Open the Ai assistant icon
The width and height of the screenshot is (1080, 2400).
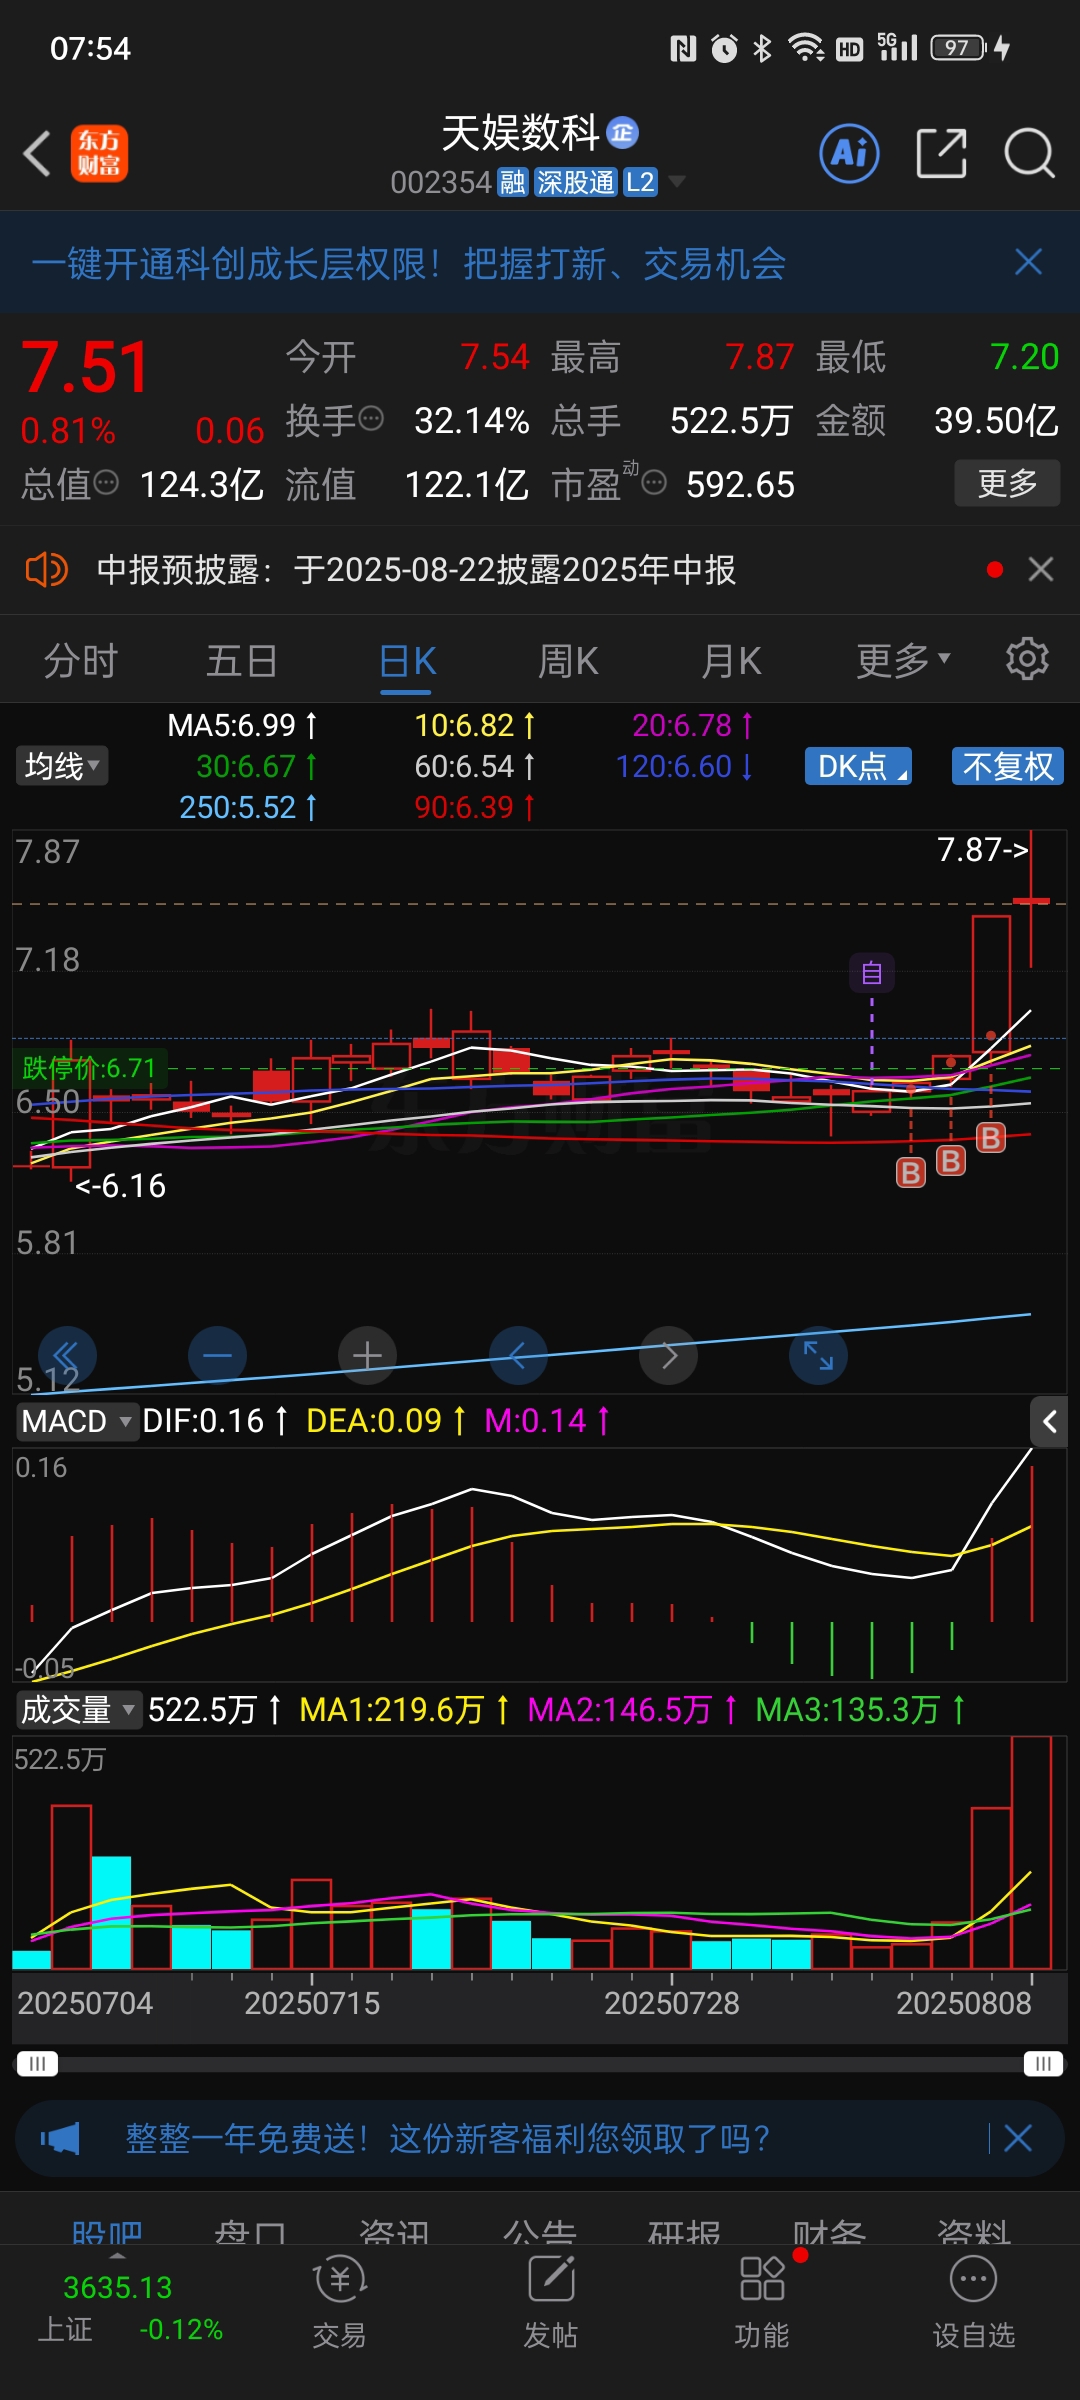point(849,153)
